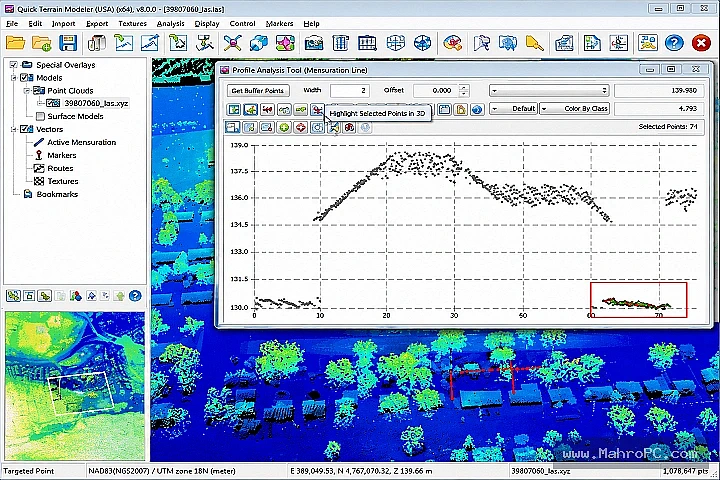Open the File menu
The image size is (720, 480).
(x=12, y=23)
